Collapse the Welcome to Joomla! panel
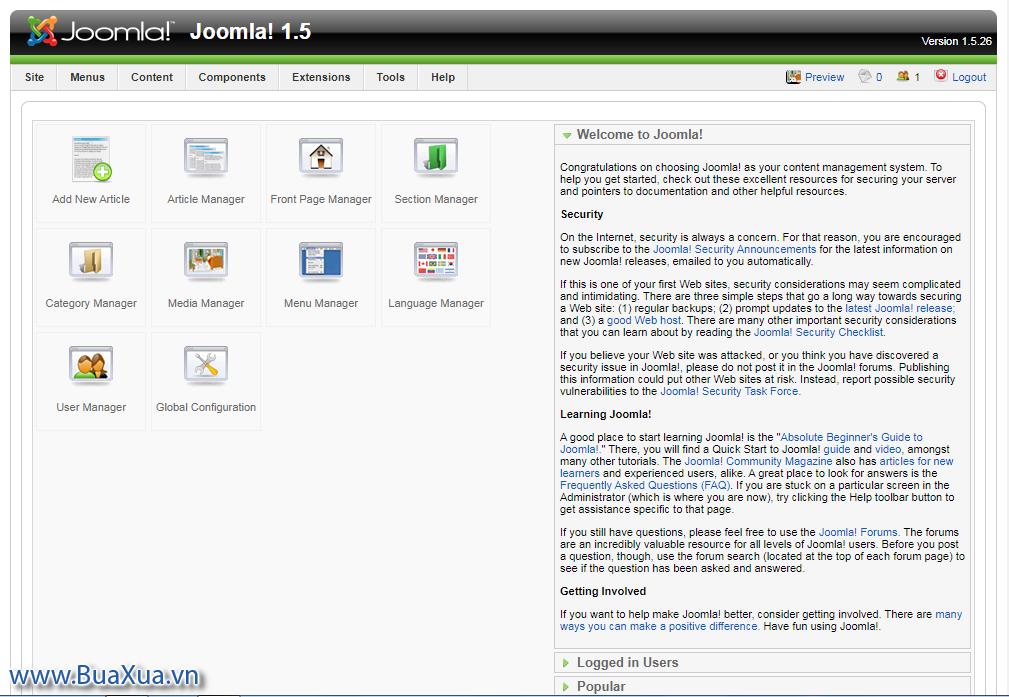1009x697 pixels. 762,135
